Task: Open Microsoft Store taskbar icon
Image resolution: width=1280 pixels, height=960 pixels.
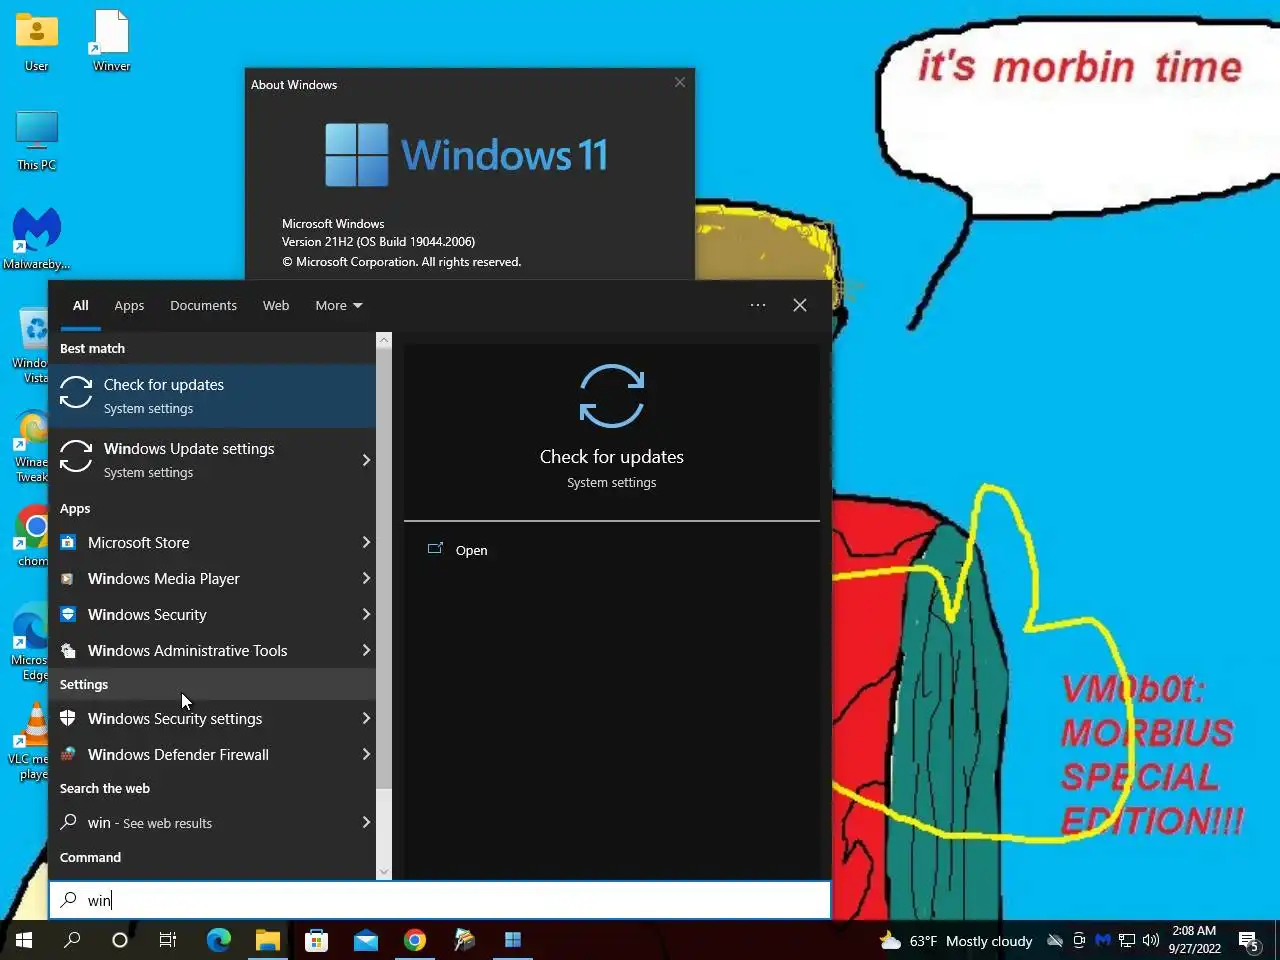Action: [x=316, y=940]
